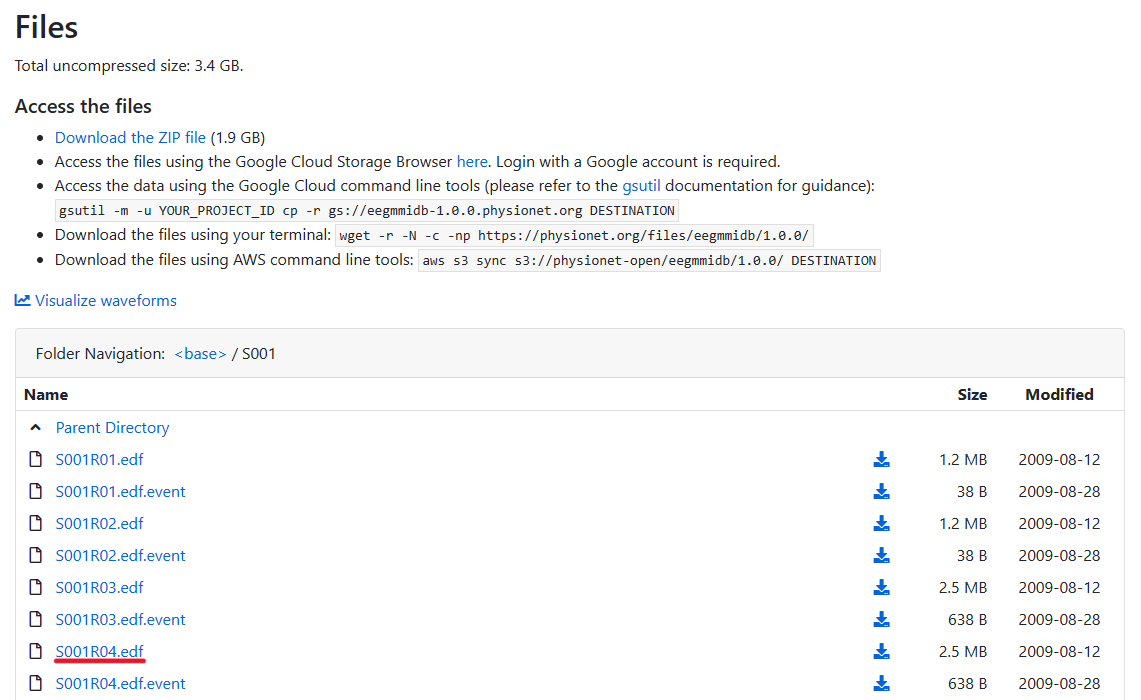Open Google Cloud Storage Browser 'here' link
The height and width of the screenshot is (700, 1141).
[472, 162]
